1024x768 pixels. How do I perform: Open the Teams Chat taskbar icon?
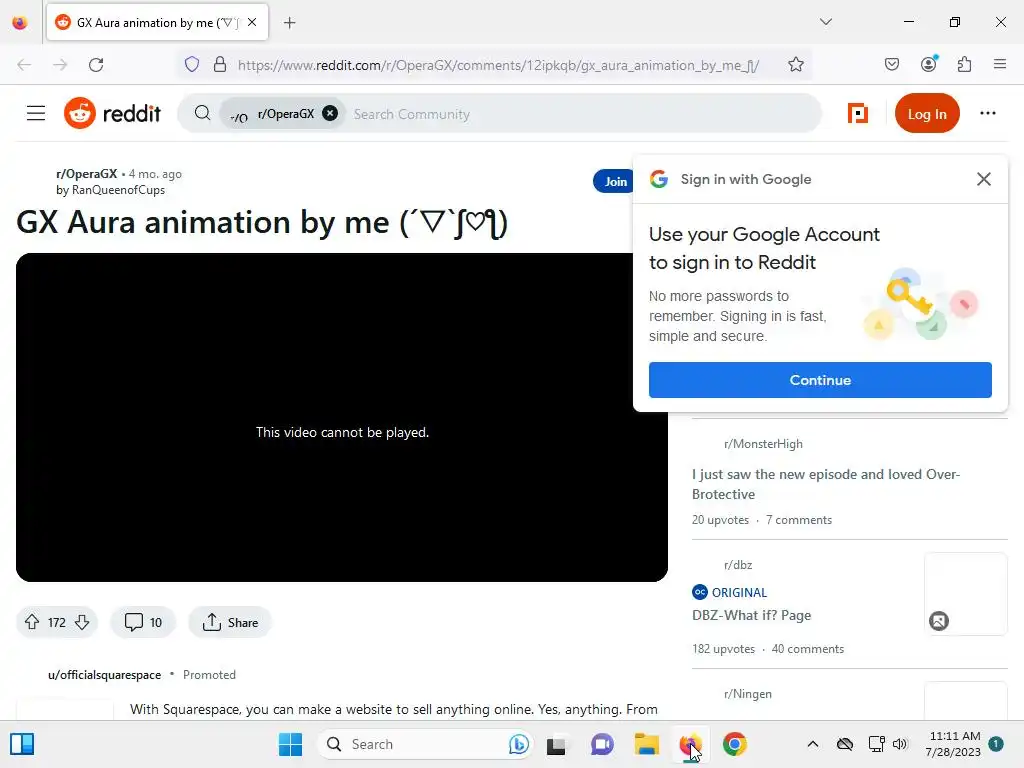coord(602,744)
